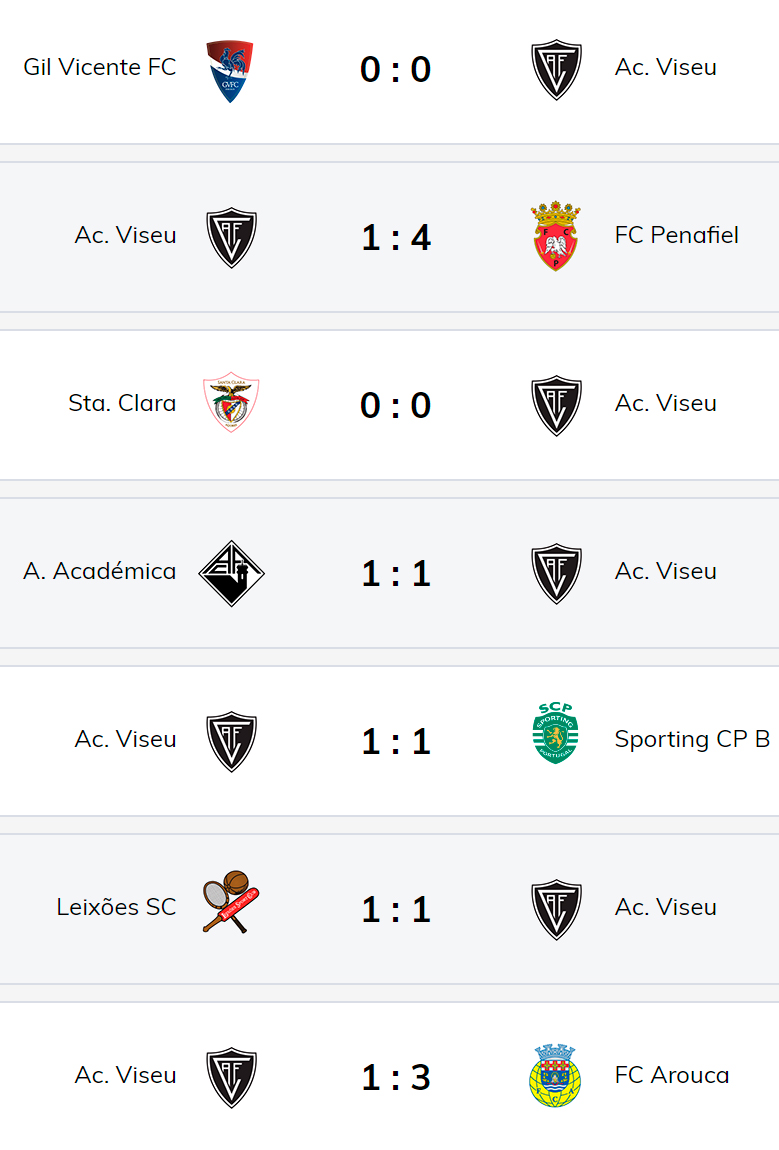Screen dimensions: 779x1150
Task: Open the Gil Vicente FC team name
Action: point(100,68)
